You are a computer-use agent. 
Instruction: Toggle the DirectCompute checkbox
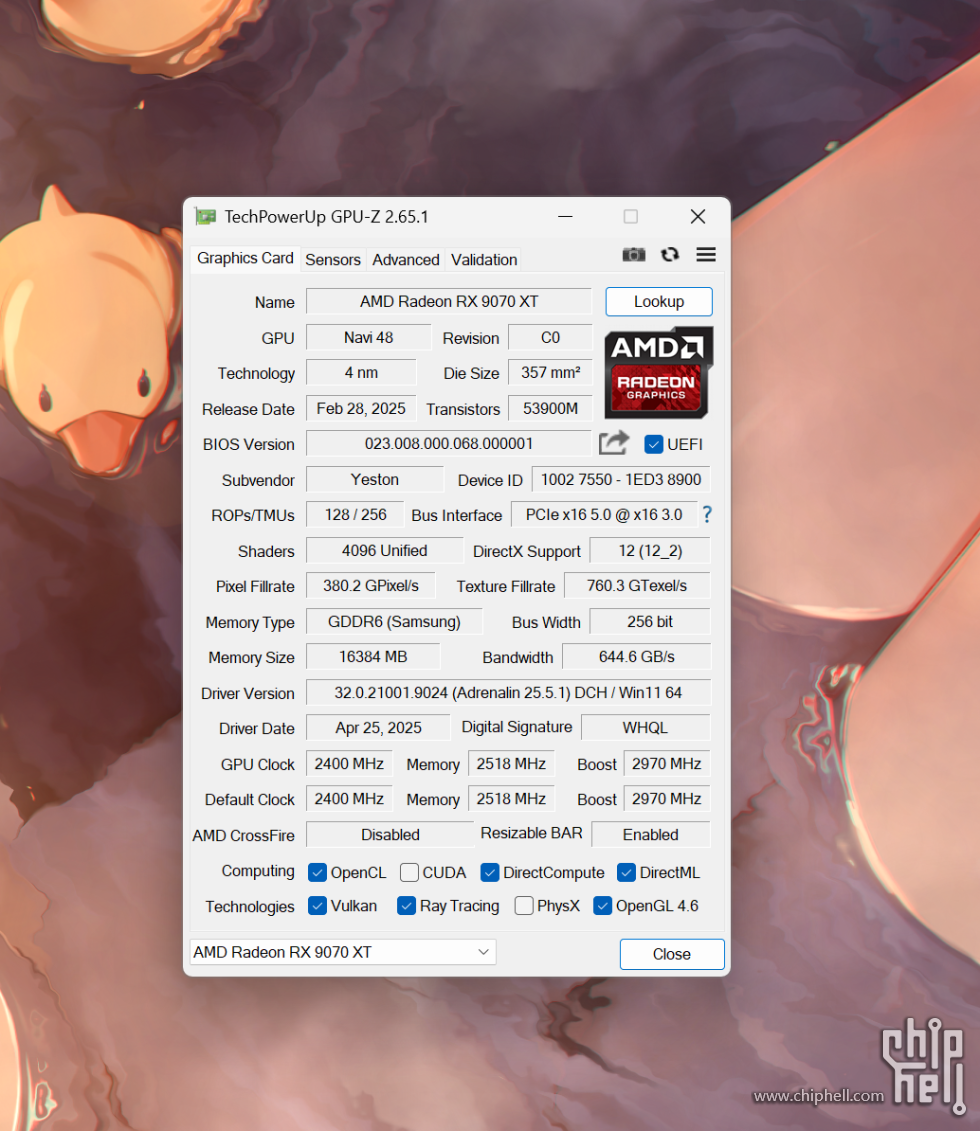(x=490, y=873)
